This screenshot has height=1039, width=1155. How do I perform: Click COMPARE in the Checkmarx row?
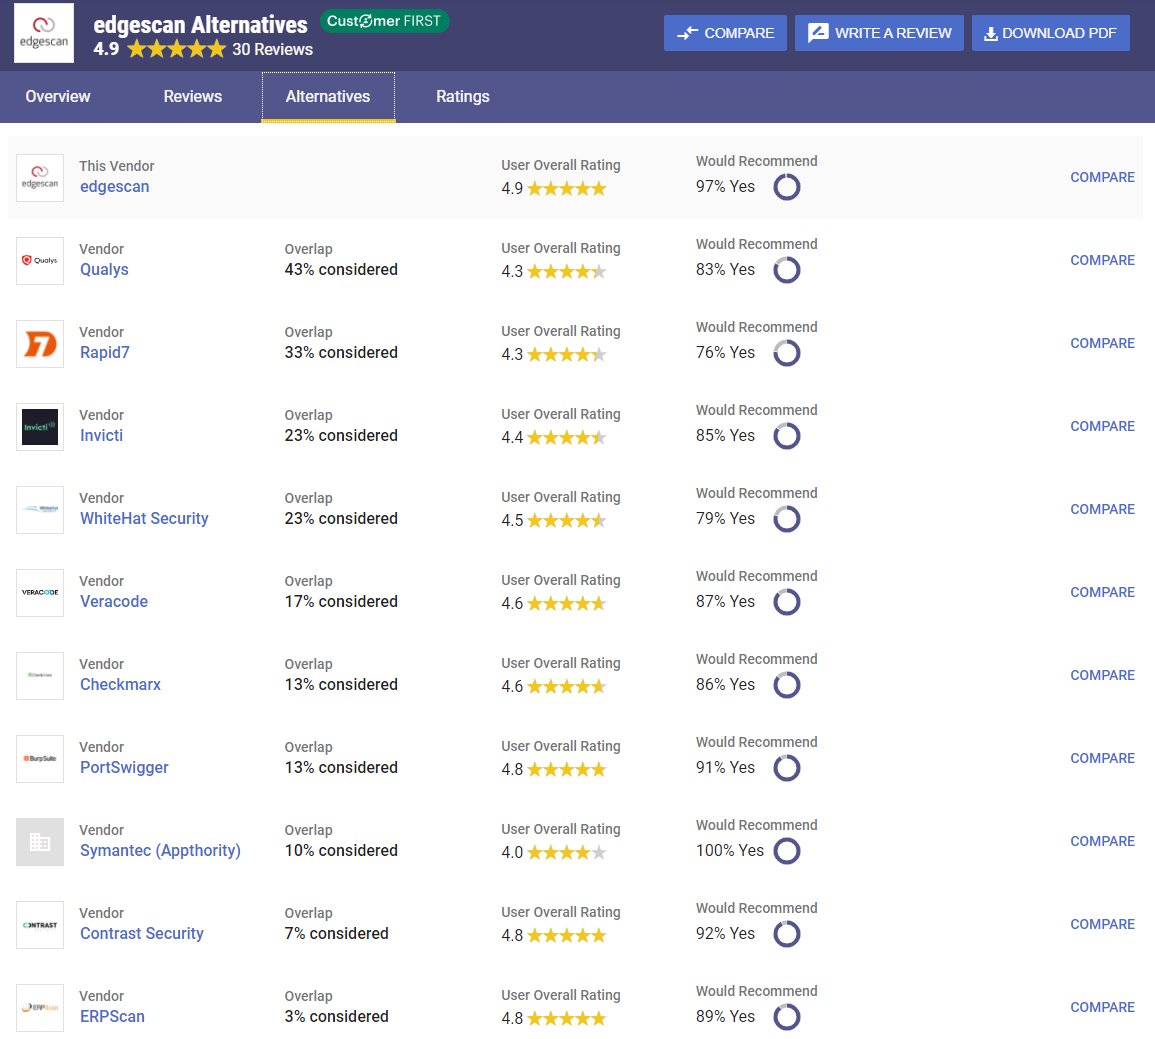point(1102,675)
